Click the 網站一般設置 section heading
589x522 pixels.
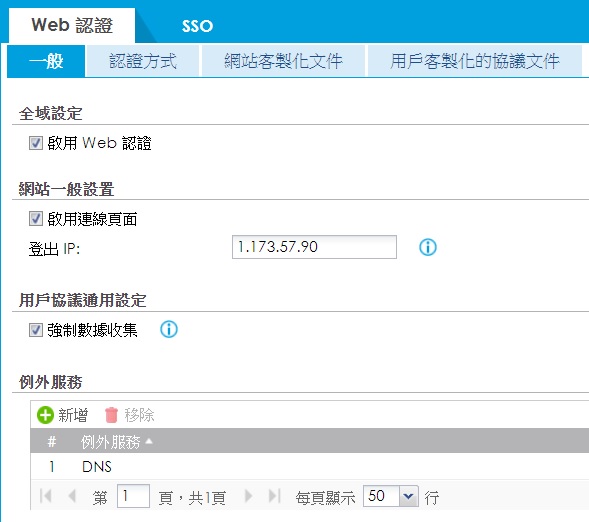coord(66,189)
